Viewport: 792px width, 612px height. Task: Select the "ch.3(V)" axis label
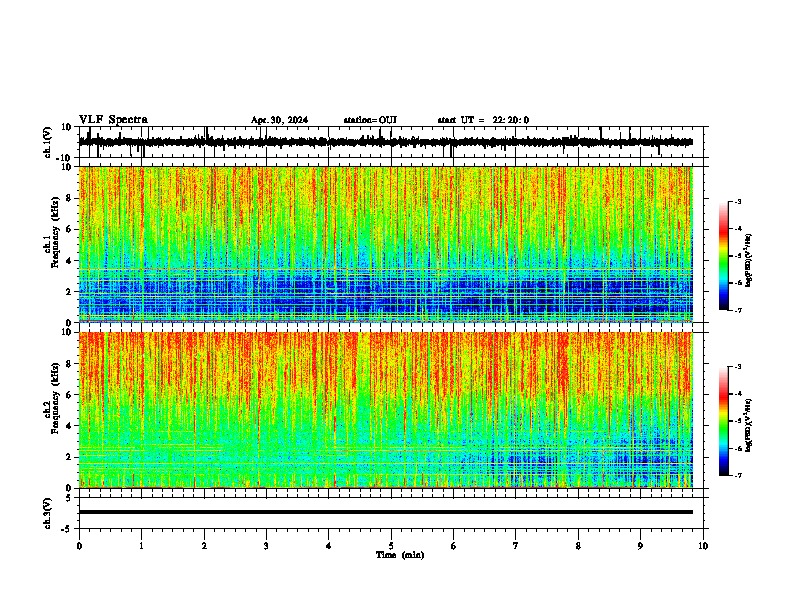(x=48, y=513)
